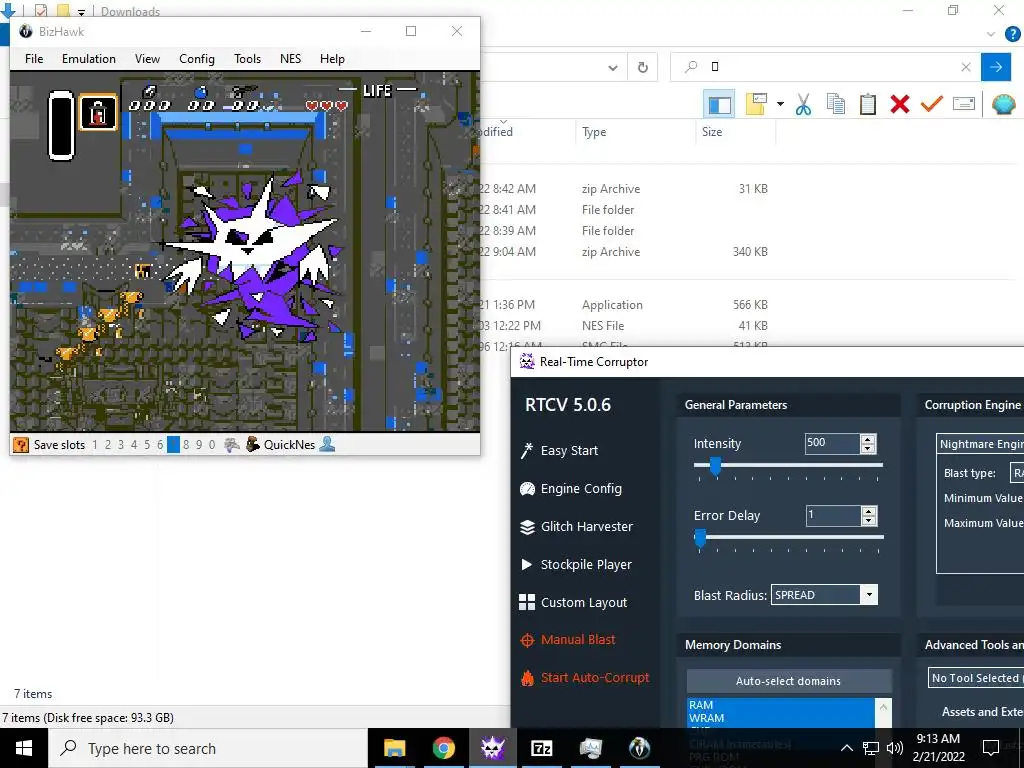The image size is (1024, 768).
Task: Click the Intensity value field showing 500
Action: click(832, 443)
